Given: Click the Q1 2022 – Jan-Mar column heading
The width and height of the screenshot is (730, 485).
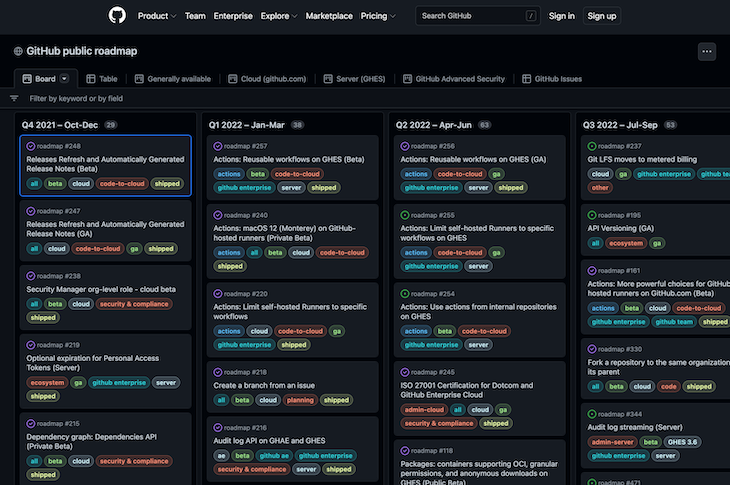Looking at the screenshot, I should [246, 125].
